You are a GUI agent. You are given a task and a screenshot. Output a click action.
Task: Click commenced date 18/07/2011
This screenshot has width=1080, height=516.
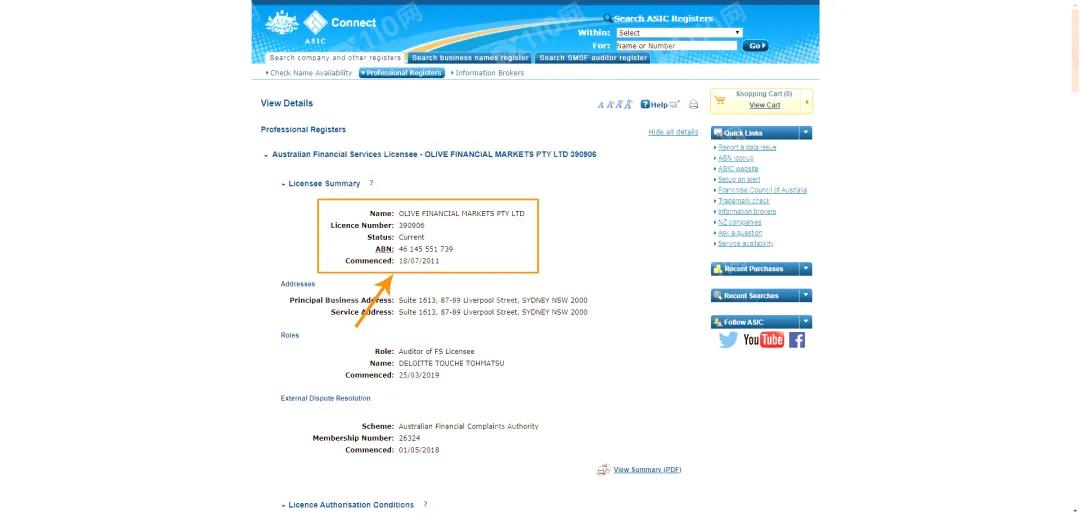[x=419, y=261]
